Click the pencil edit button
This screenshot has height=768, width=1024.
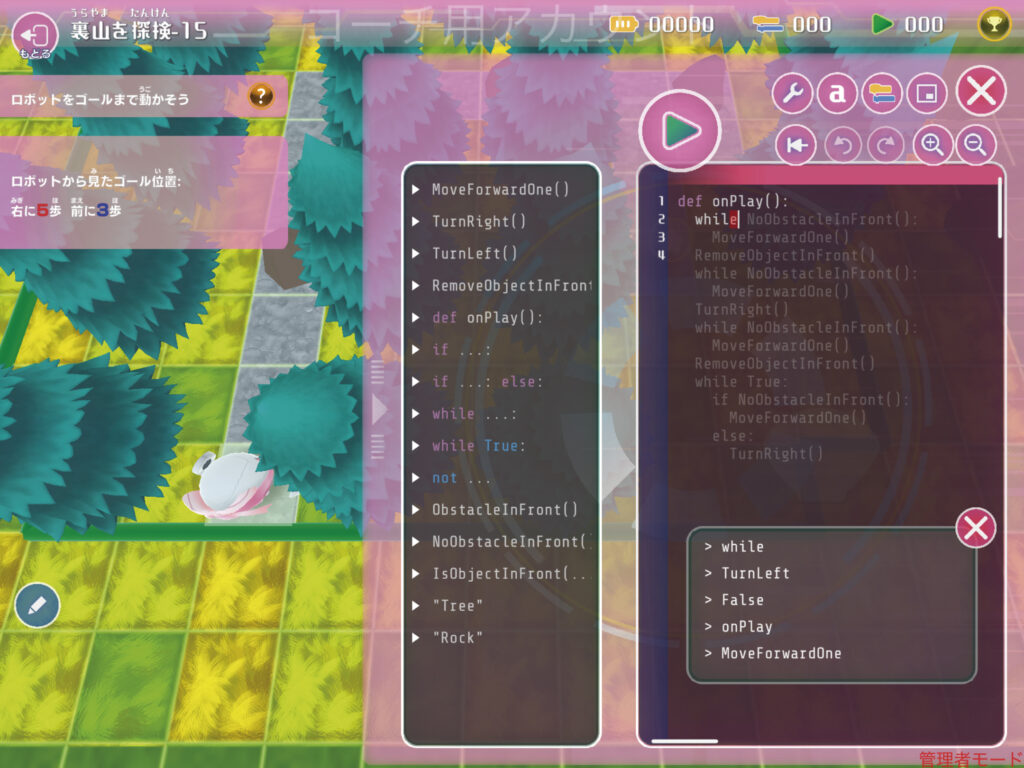click(x=37, y=605)
